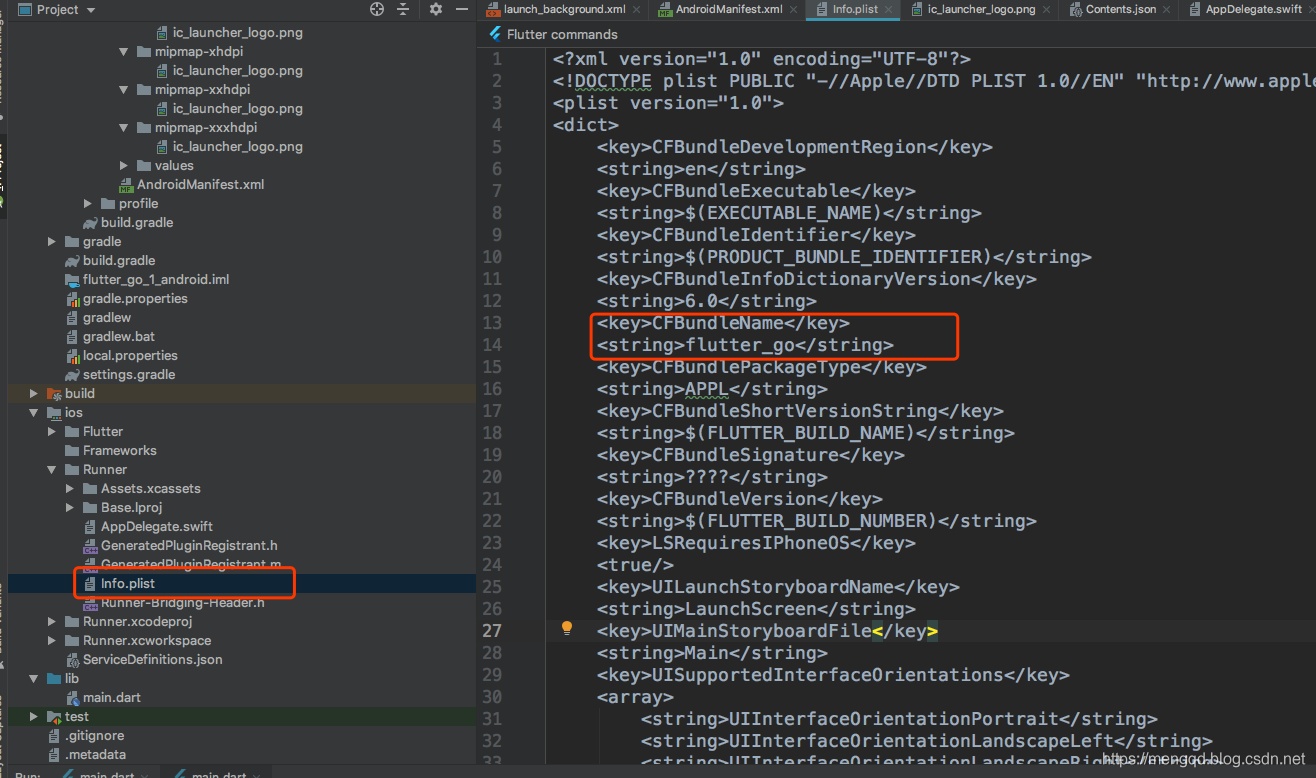
Task: Click the Dart file icon of main.dart in lib
Action: tap(72, 698)
